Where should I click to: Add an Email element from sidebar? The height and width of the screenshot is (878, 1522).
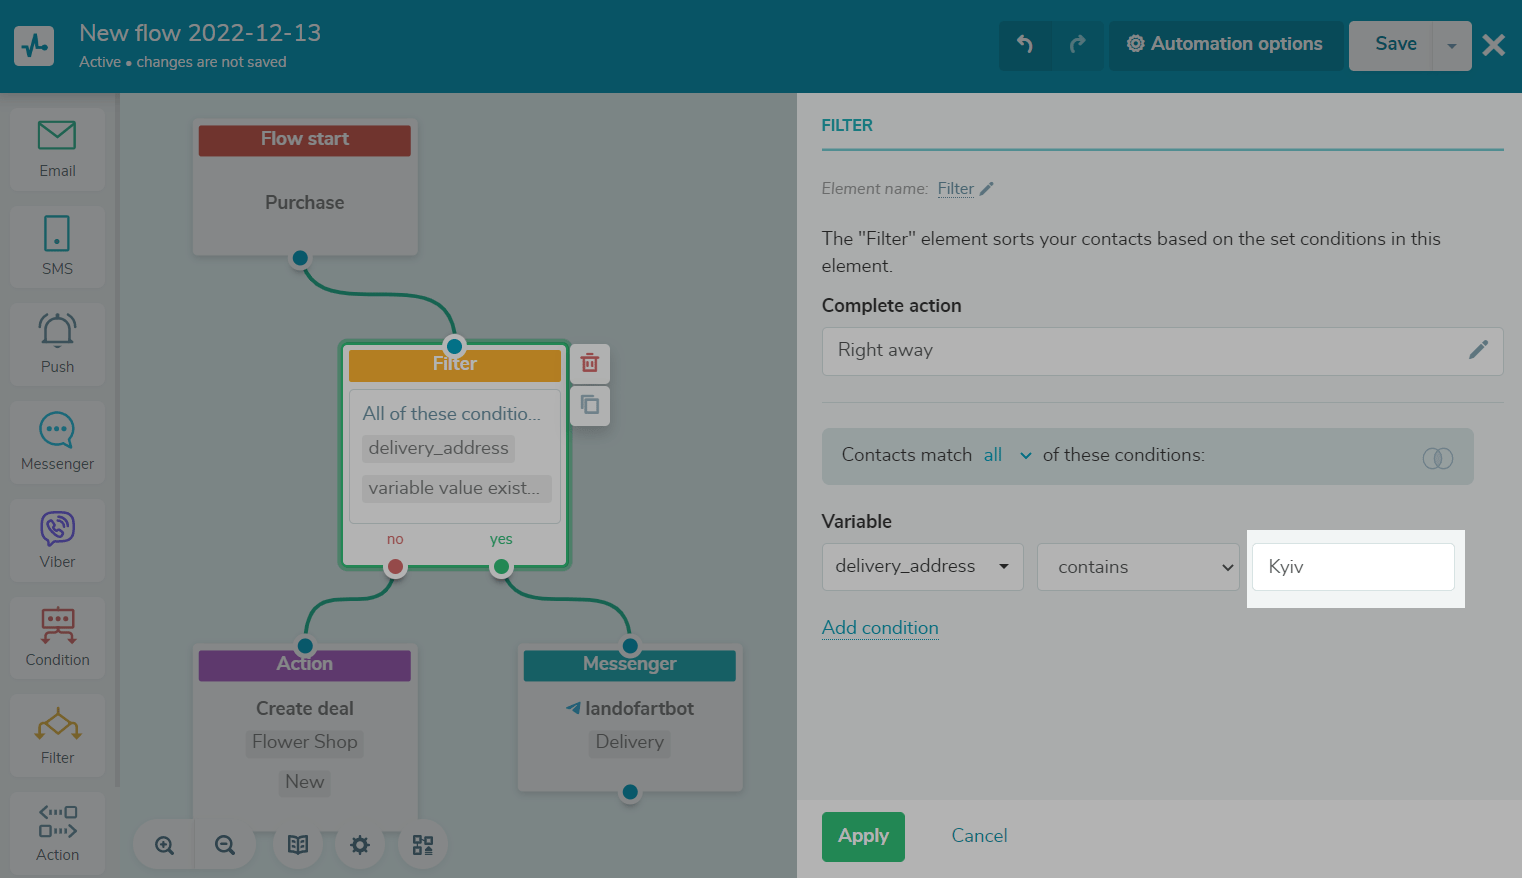click(x=57, y=148)
